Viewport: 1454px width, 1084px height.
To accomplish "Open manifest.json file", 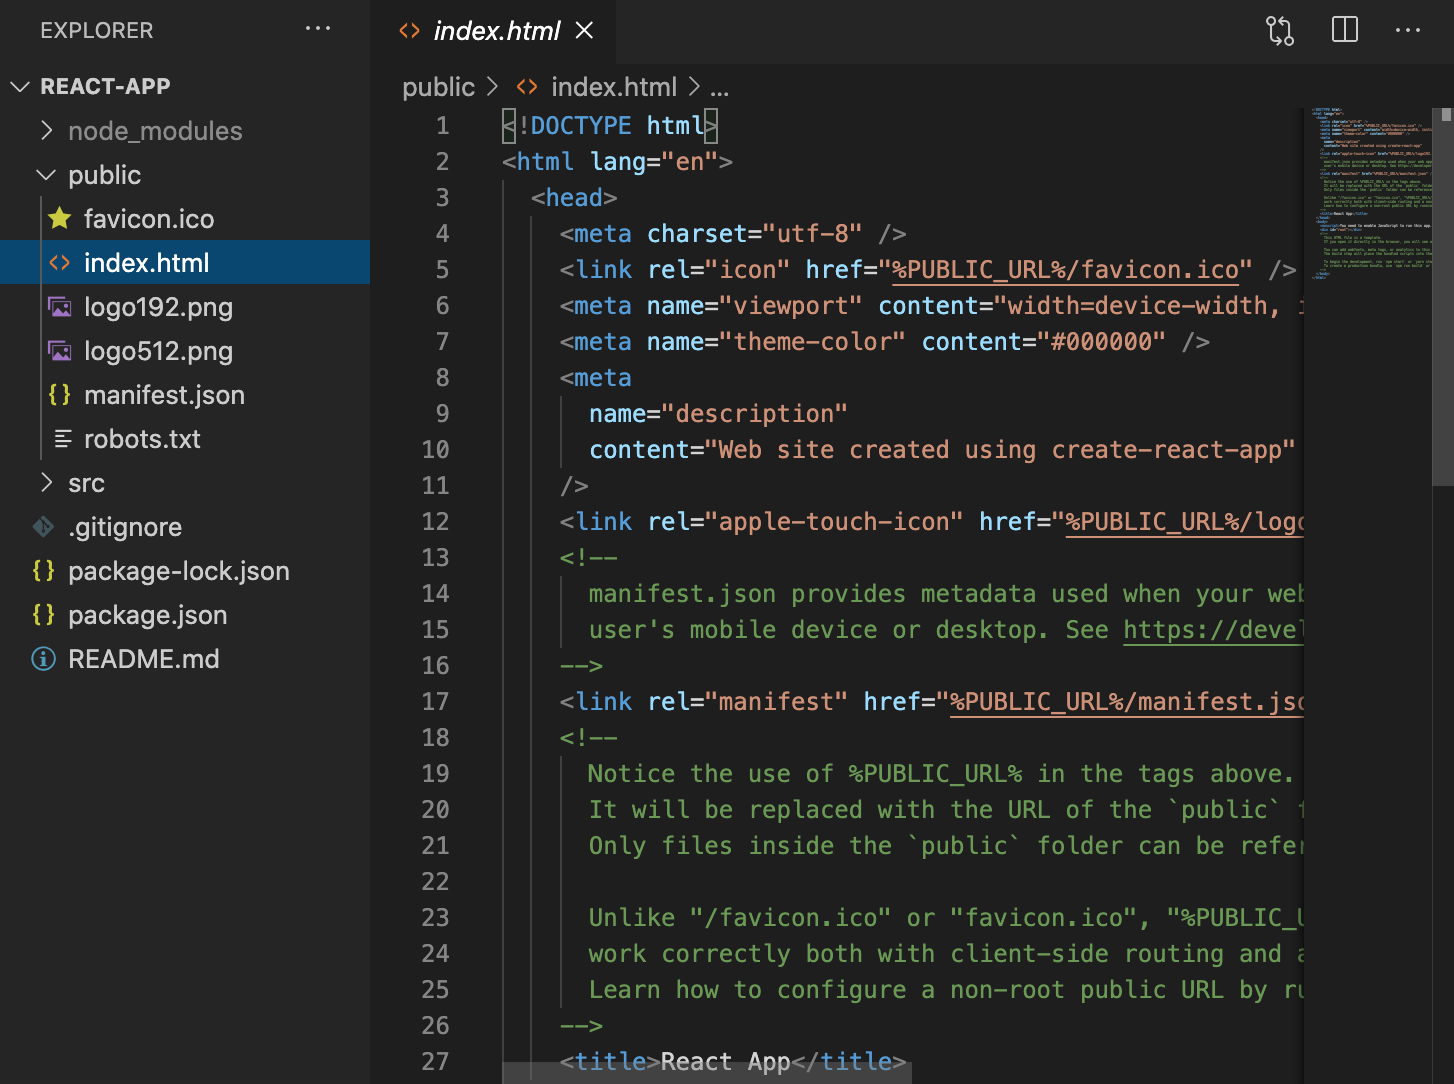I will [x=164, y=394].
